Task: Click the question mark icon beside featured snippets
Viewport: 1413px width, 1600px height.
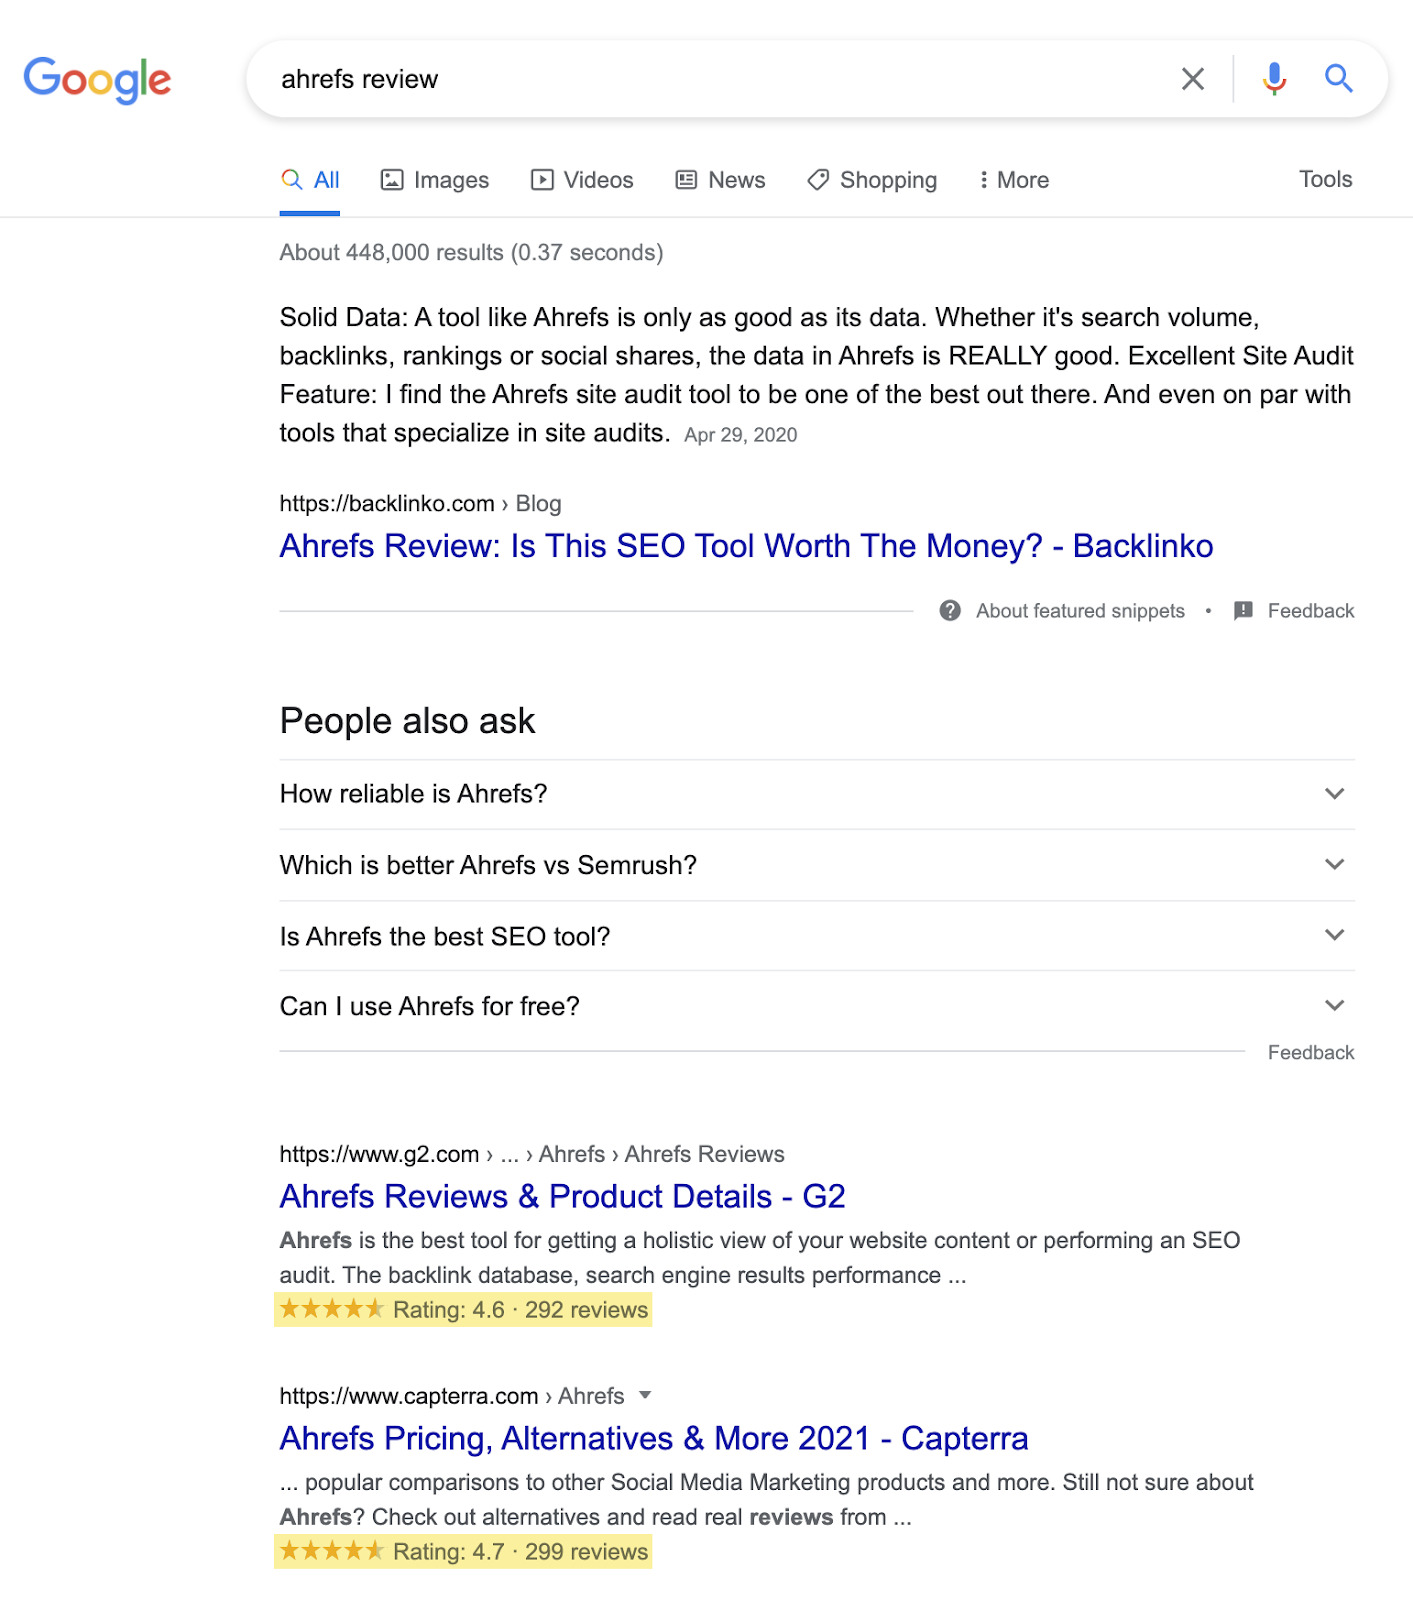Action: (x=950, y=611)
